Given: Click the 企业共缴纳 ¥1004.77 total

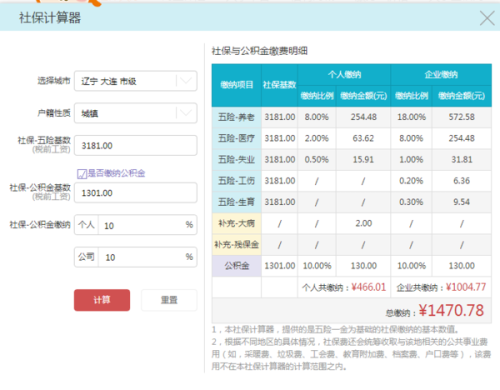Looking at the screenshot, I should point(441,287).
